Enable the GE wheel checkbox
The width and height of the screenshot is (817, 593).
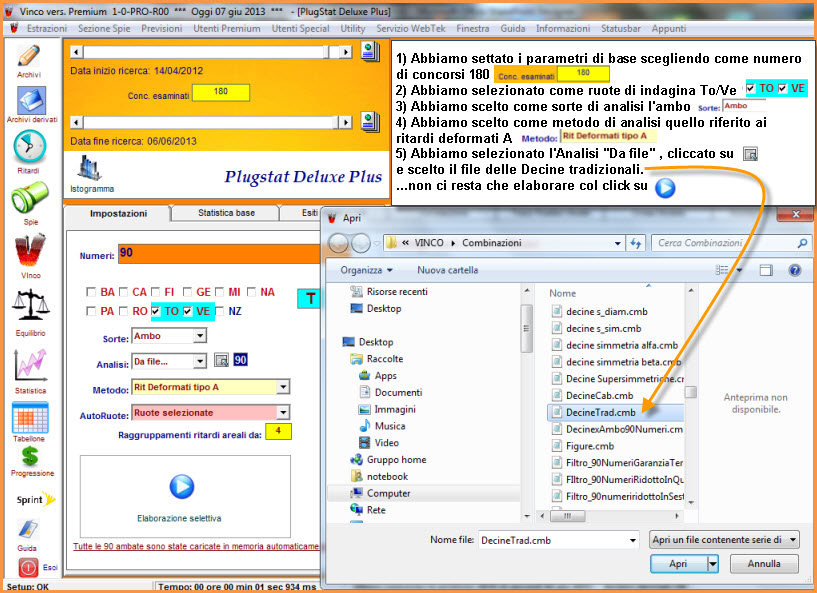coord(188,292)
